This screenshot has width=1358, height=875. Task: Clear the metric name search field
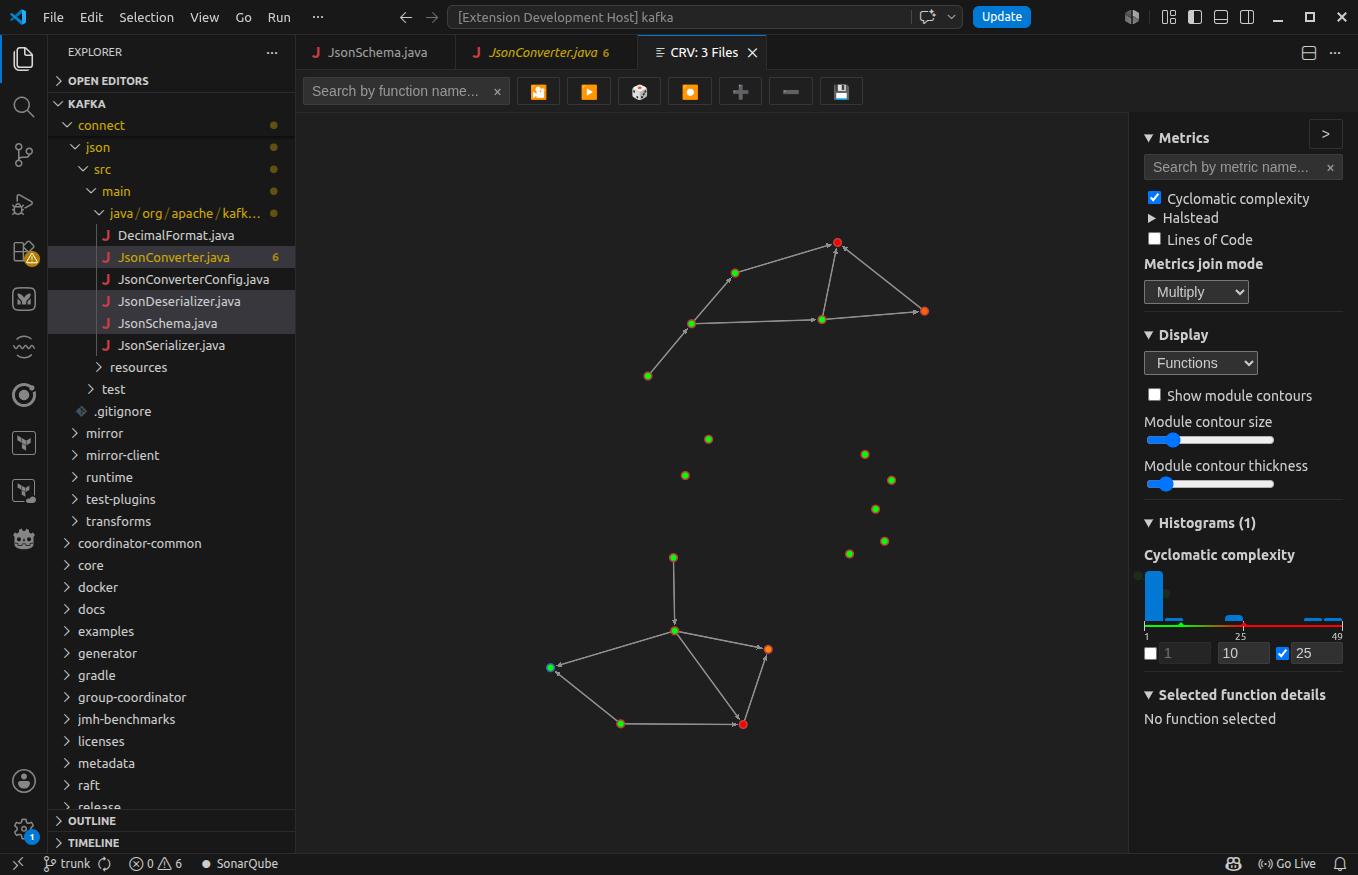[1330, 168]
